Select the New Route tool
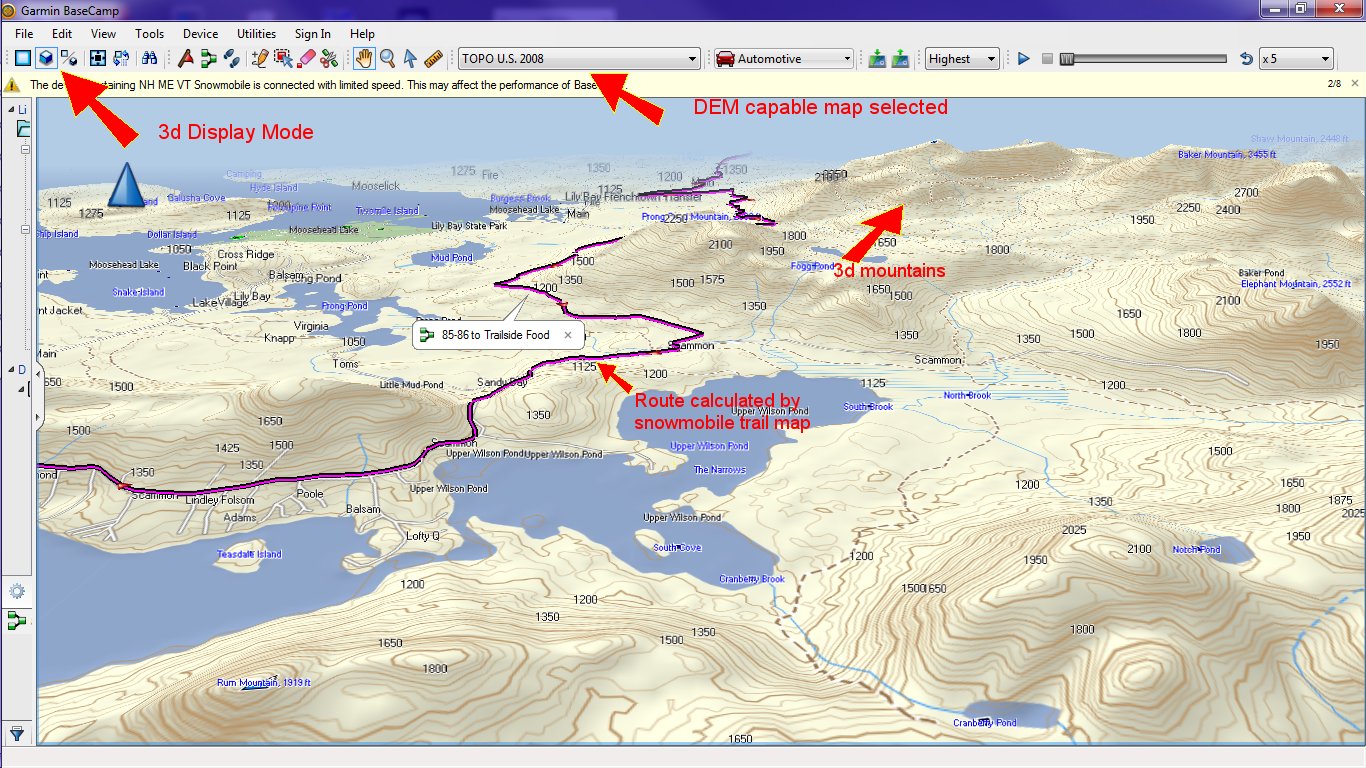The image size is (1366, 768). pos(209,58)
